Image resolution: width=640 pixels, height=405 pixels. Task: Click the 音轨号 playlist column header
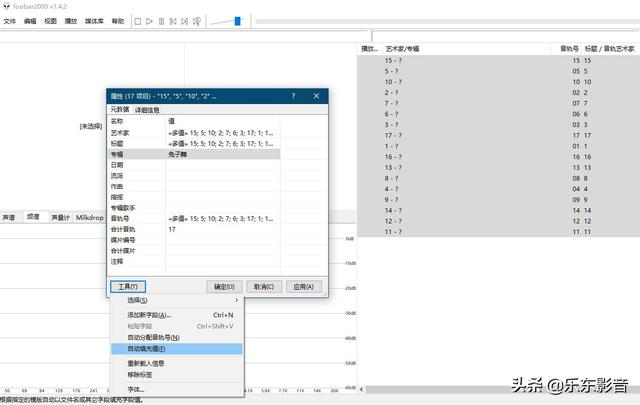pos(569,49)
